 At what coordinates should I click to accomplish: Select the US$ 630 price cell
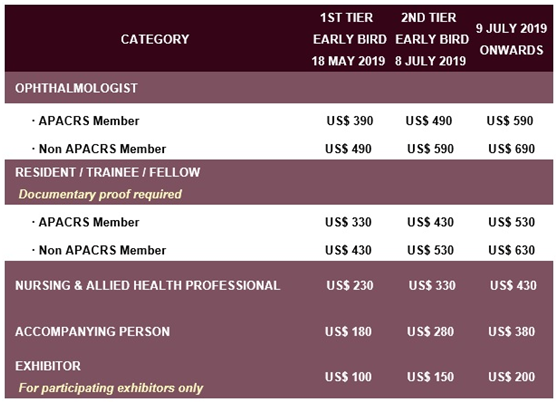pyautogui.click(x=511, y=250)
